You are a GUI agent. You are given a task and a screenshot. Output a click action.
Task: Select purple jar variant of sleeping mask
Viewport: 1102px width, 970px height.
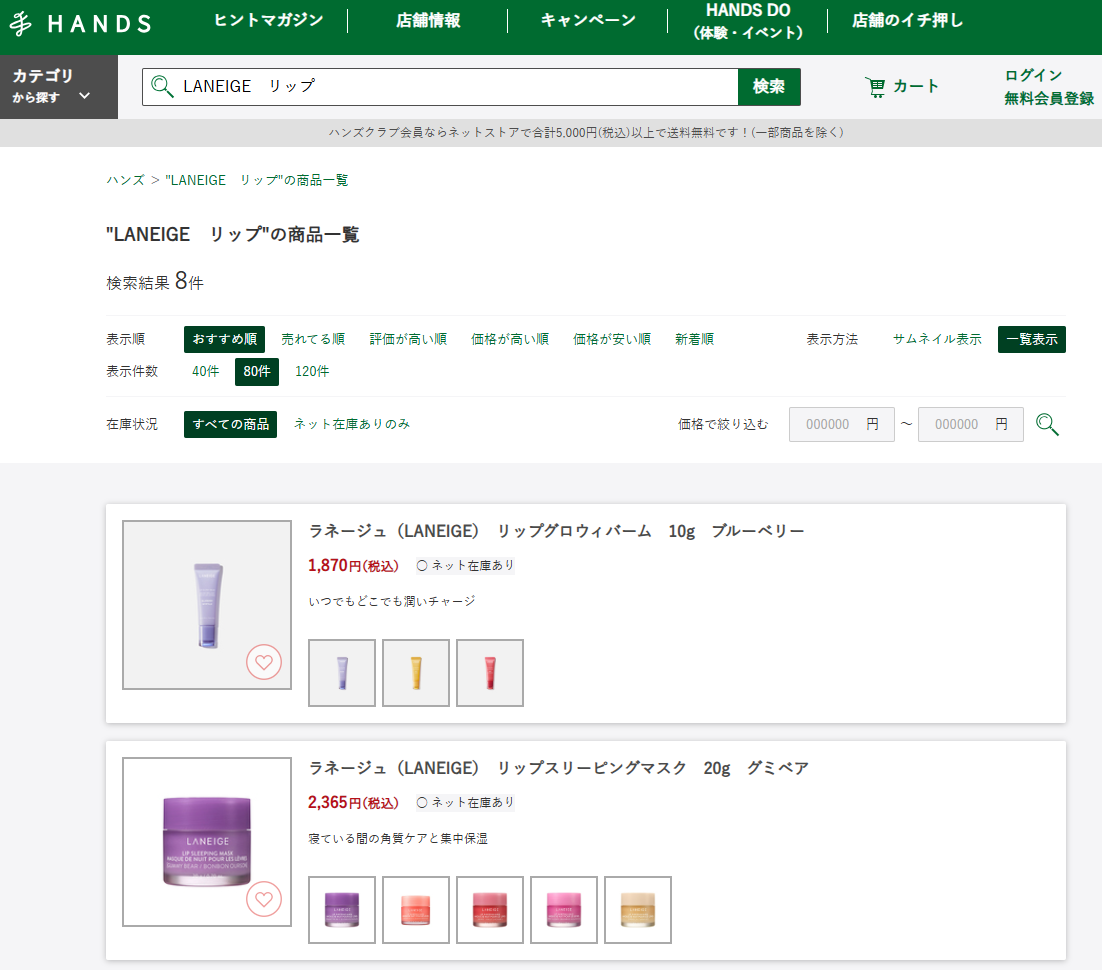click(342, 910)
